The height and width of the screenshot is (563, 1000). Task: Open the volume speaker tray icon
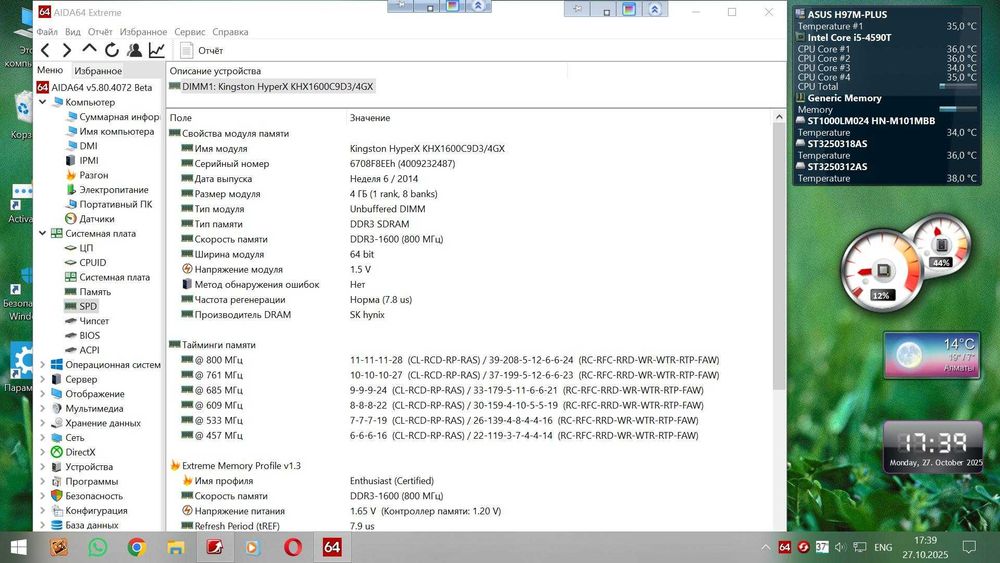coord(840,547)
